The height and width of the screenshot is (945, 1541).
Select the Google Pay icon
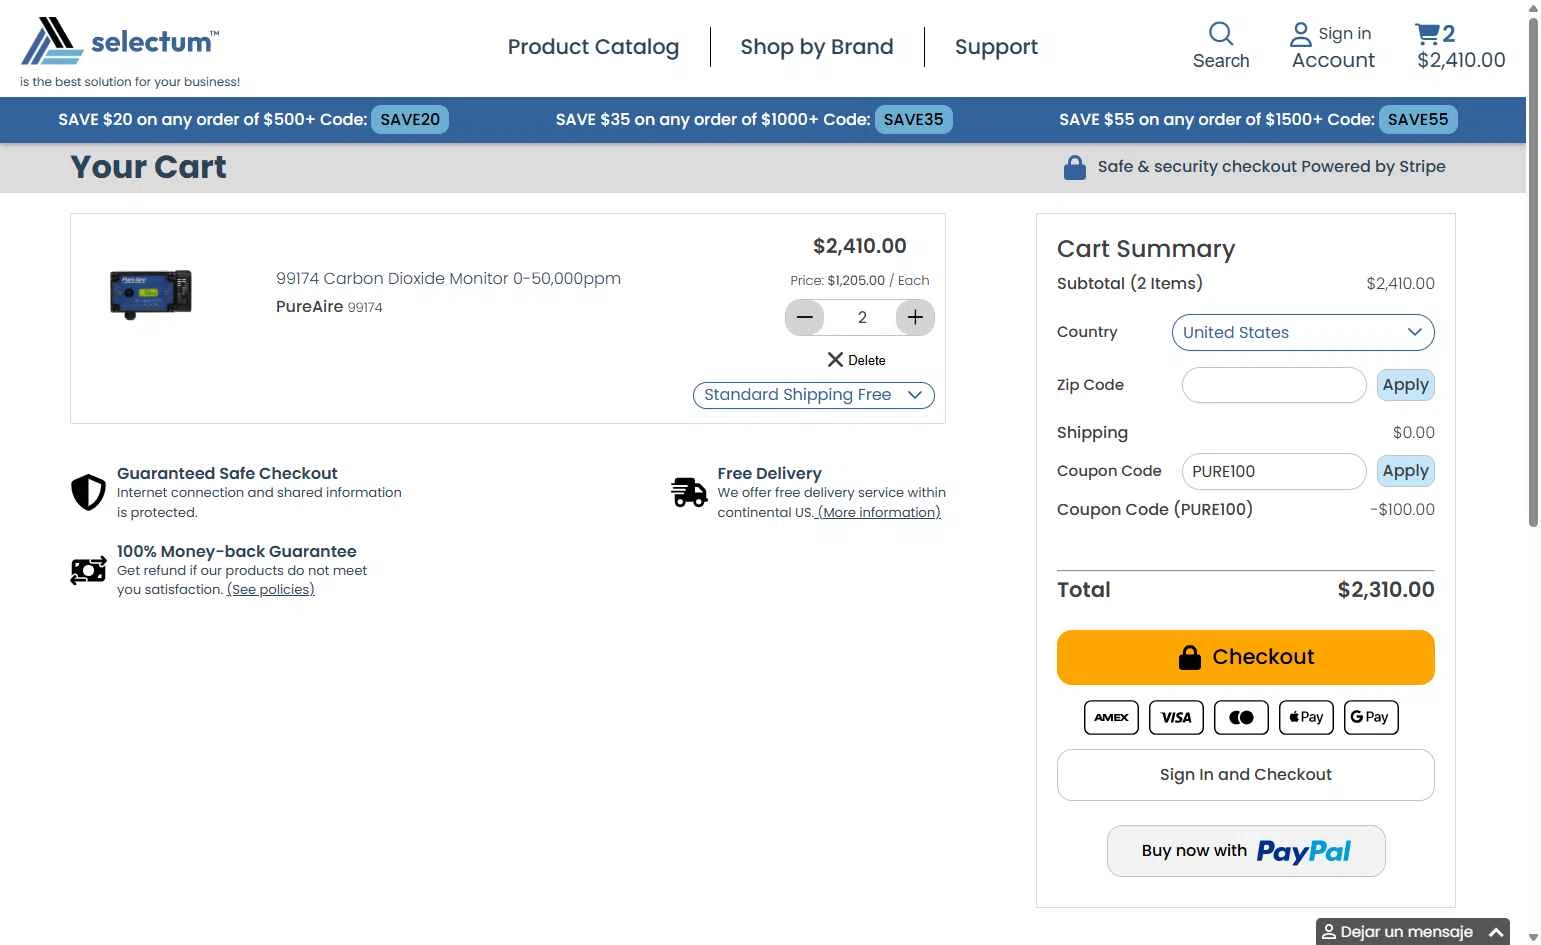coord(1371,717)
